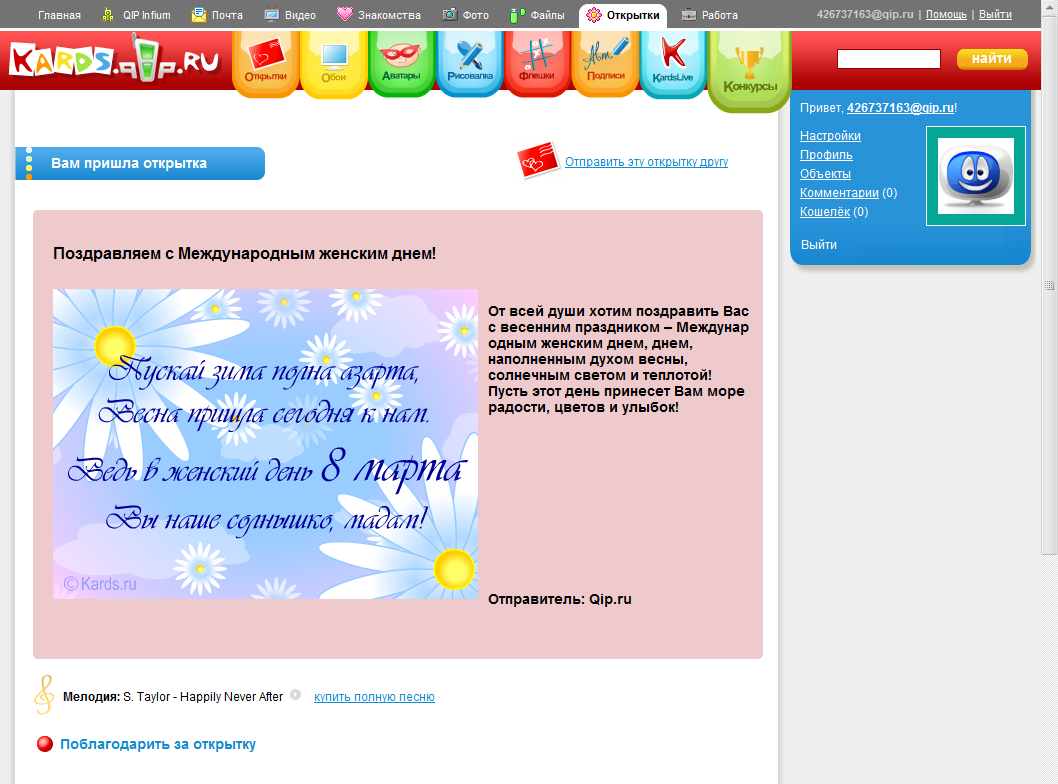Click the account email in the top bar
The image size is (1058, 784).
[865, 14]
